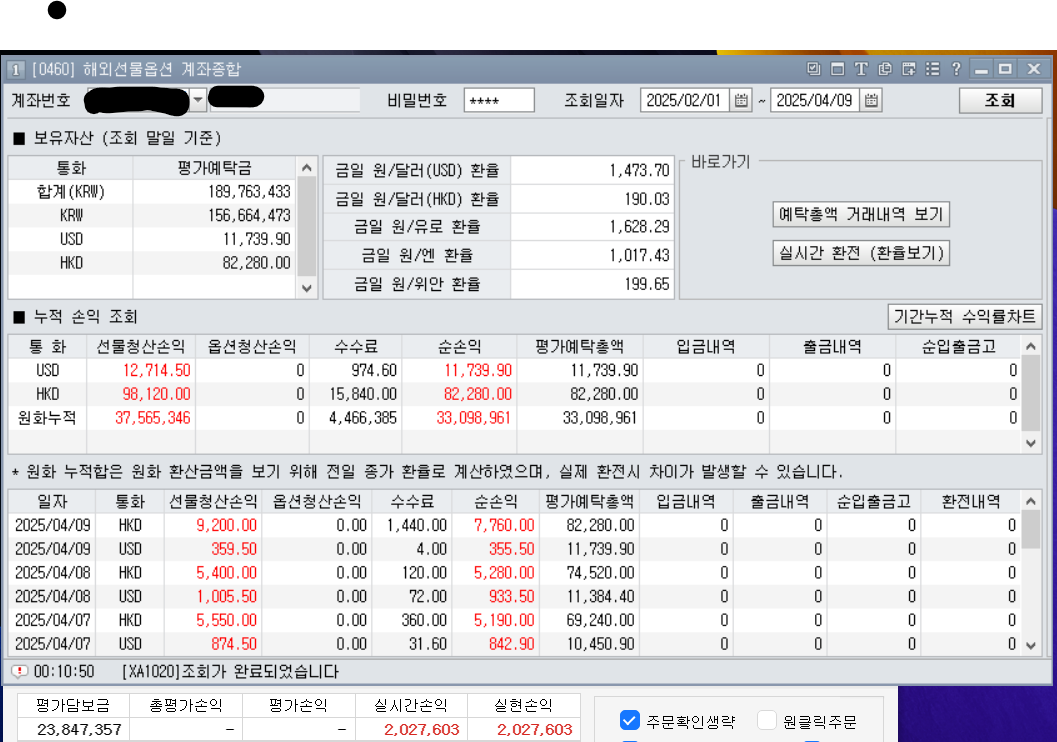Click 일자 header in daily table

[x=53, y=501]
